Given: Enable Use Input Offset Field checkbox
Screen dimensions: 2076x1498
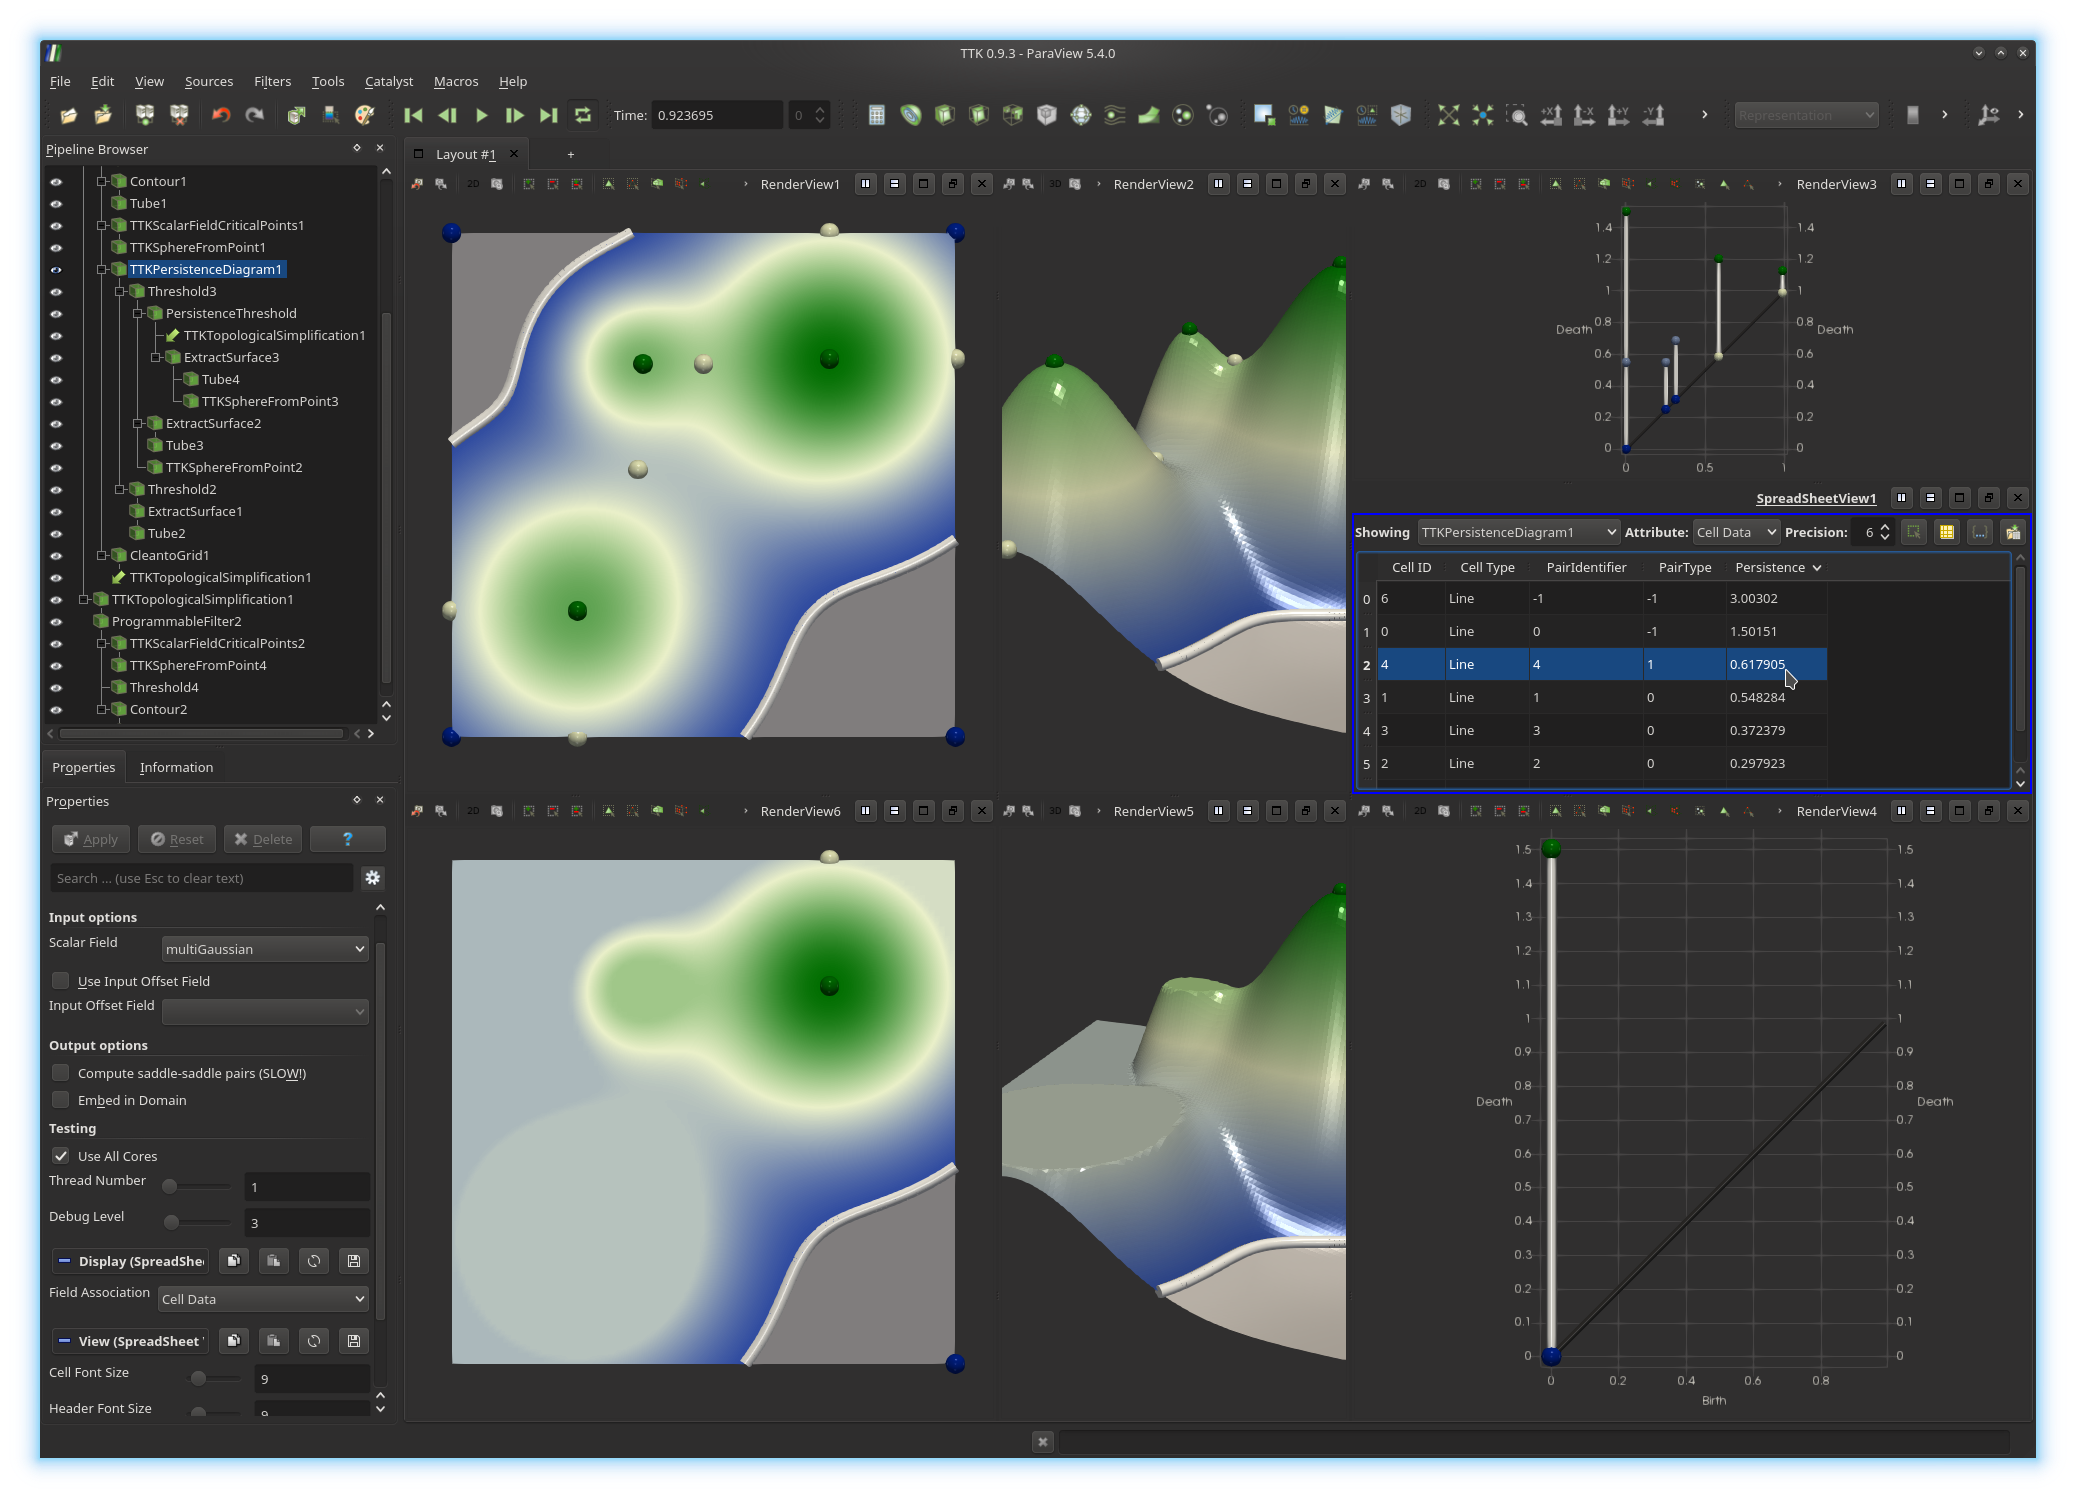Looking at the screenshot, I should tap(61, 981).
